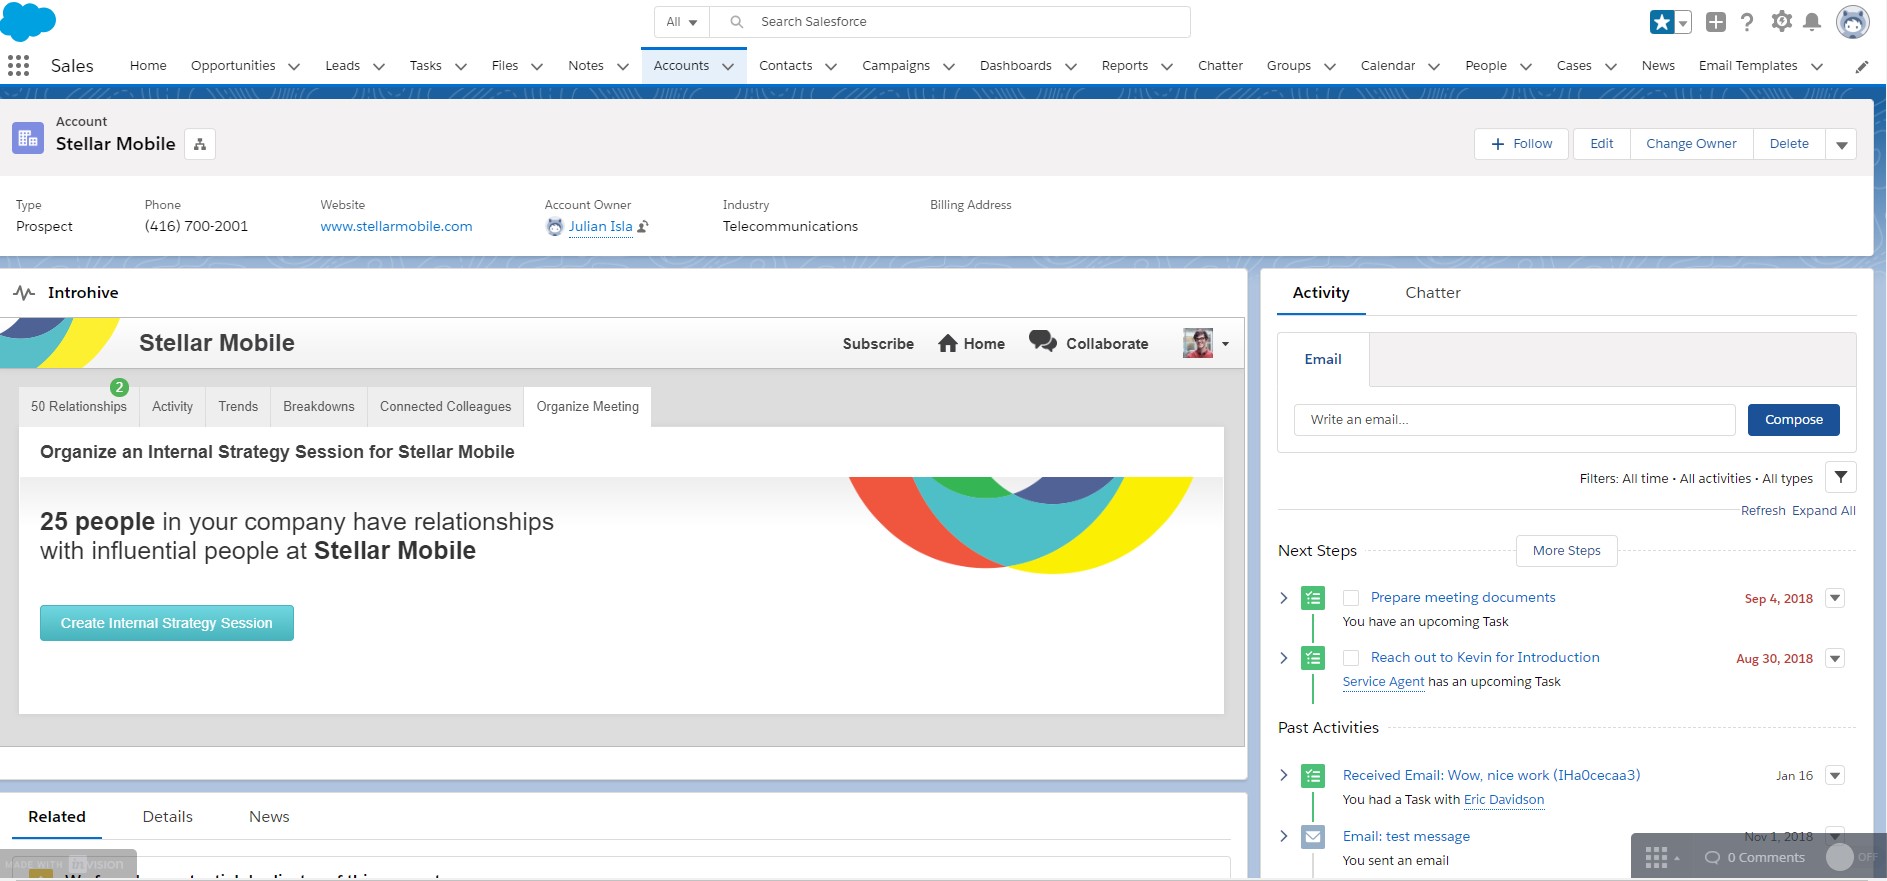The width and height of the screenshot is (1887, 881).
Task: Open the Trends tab
Action: 238,407
